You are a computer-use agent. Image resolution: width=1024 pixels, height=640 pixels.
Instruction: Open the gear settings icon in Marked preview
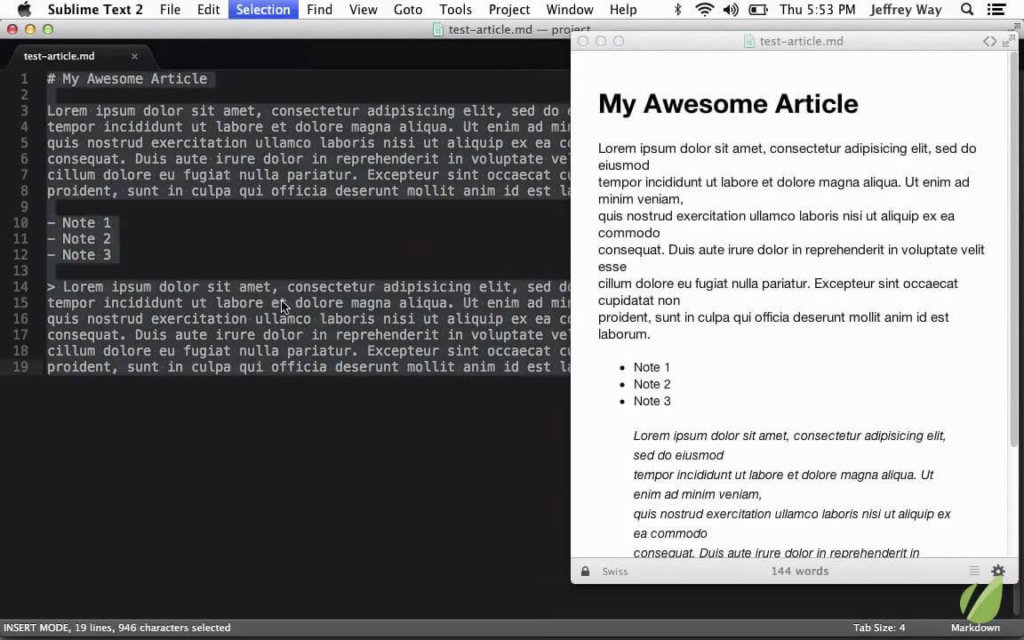click(996, 570)
